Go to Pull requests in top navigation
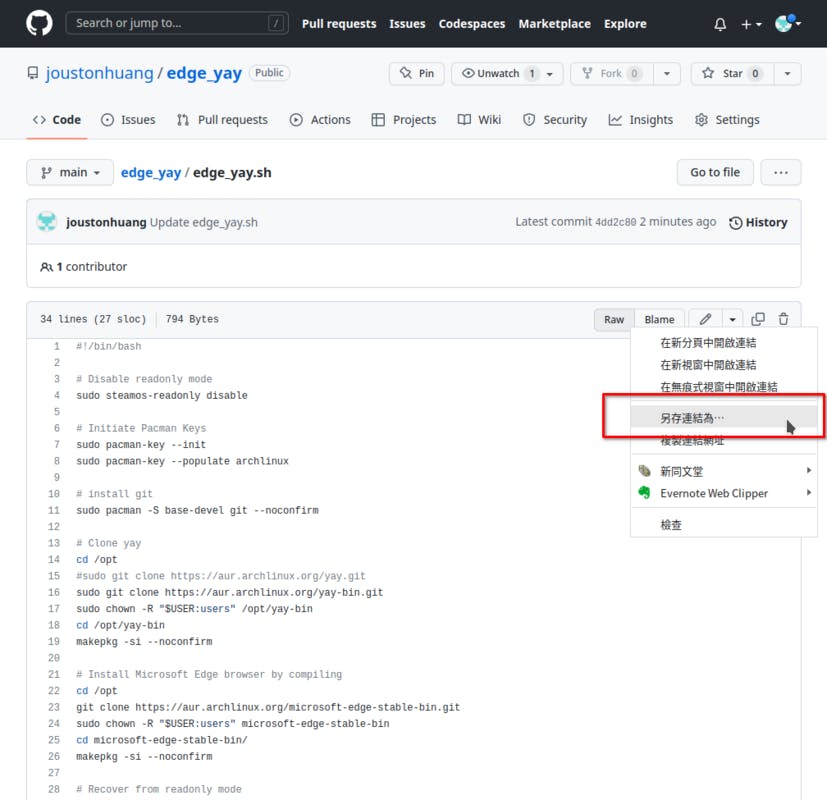The height and width of the screenshot is (800, 827). click(339, 24)
